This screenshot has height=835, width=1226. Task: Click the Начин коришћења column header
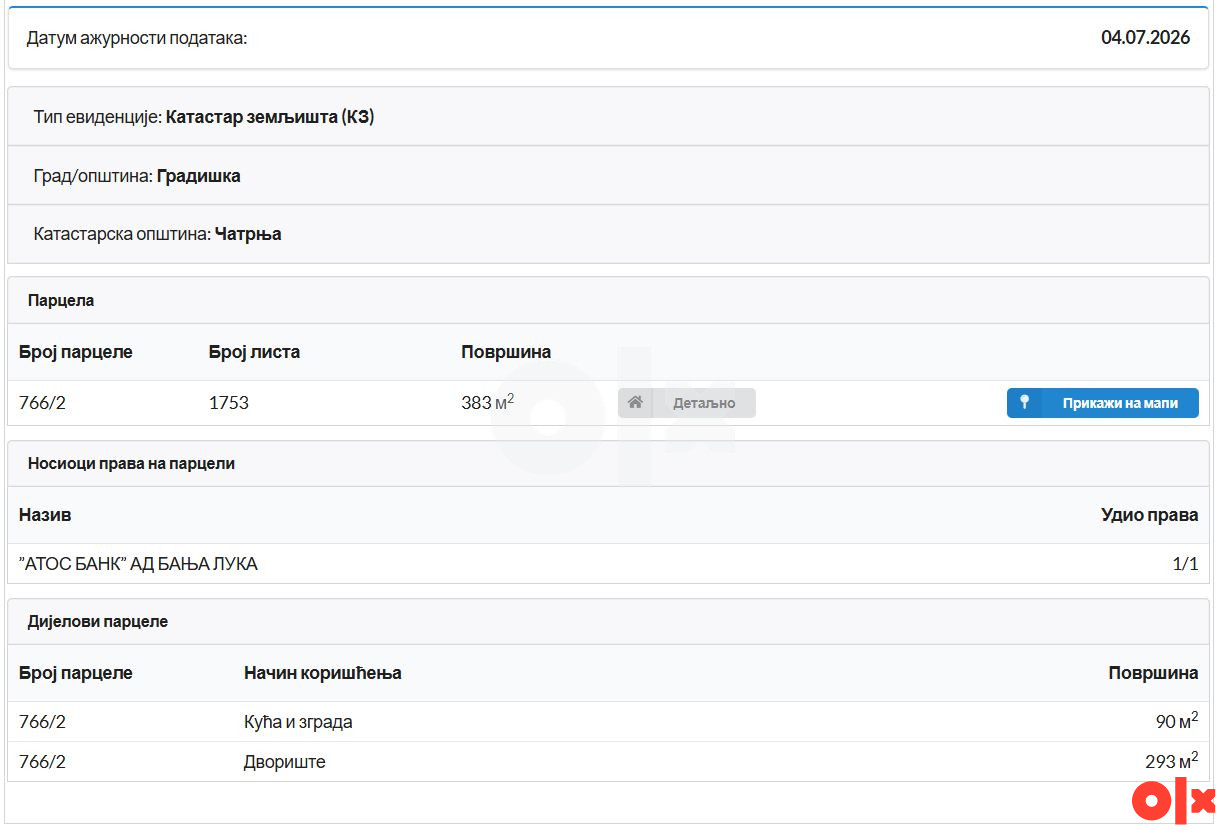322,673
